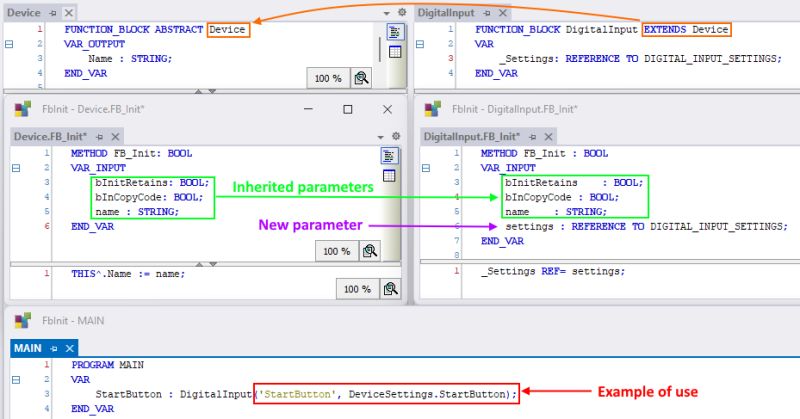Image resolution: width=800 pixels, height=419 pixels.
Task: Open Device pane tab list dropdown
Action: pyautogui.click(x=386, y=13)
